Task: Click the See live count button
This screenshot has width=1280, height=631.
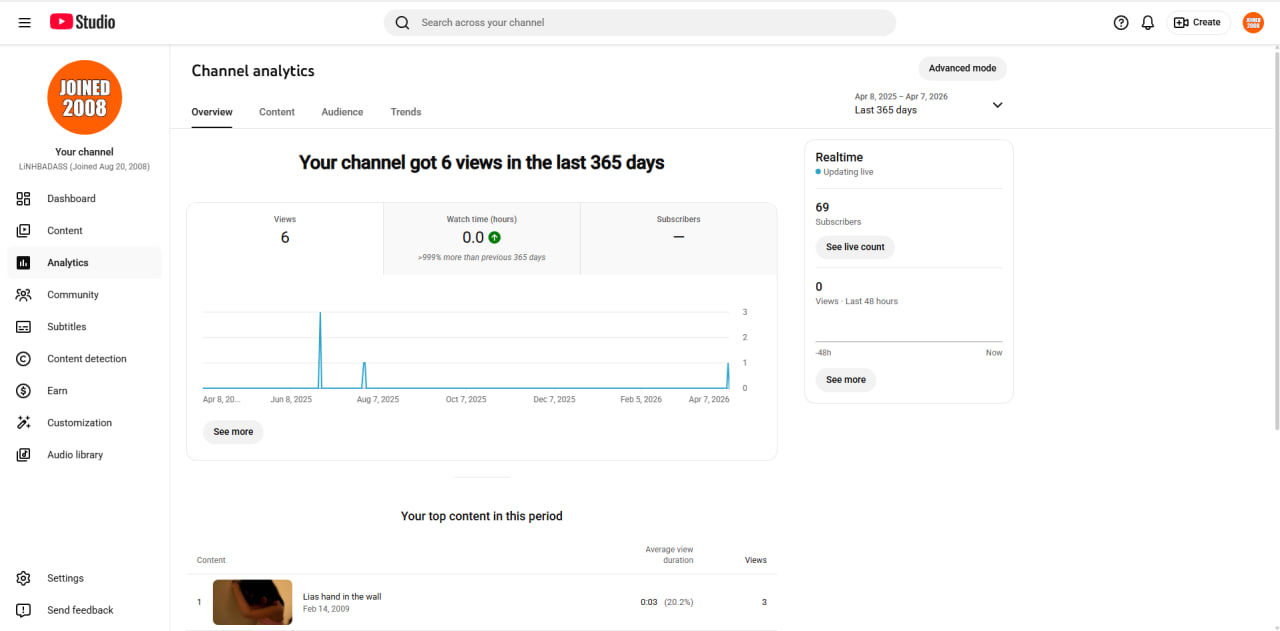Action: point(855,247)
